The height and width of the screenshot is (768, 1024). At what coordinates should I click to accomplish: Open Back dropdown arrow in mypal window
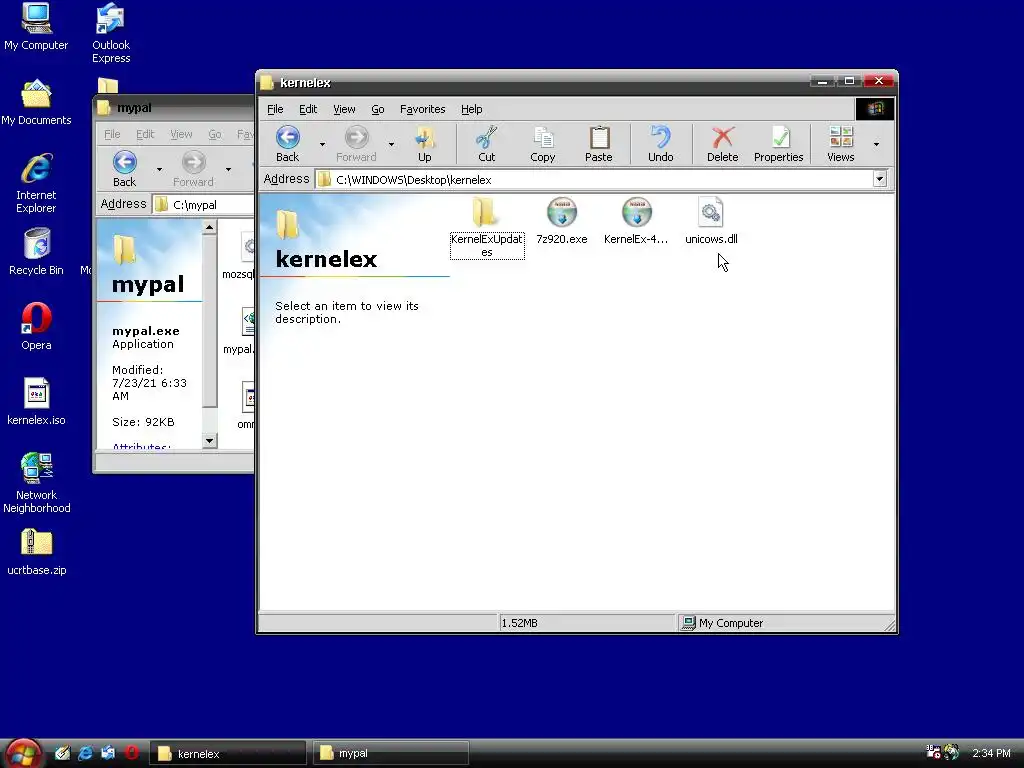click(x=159, y=169)
